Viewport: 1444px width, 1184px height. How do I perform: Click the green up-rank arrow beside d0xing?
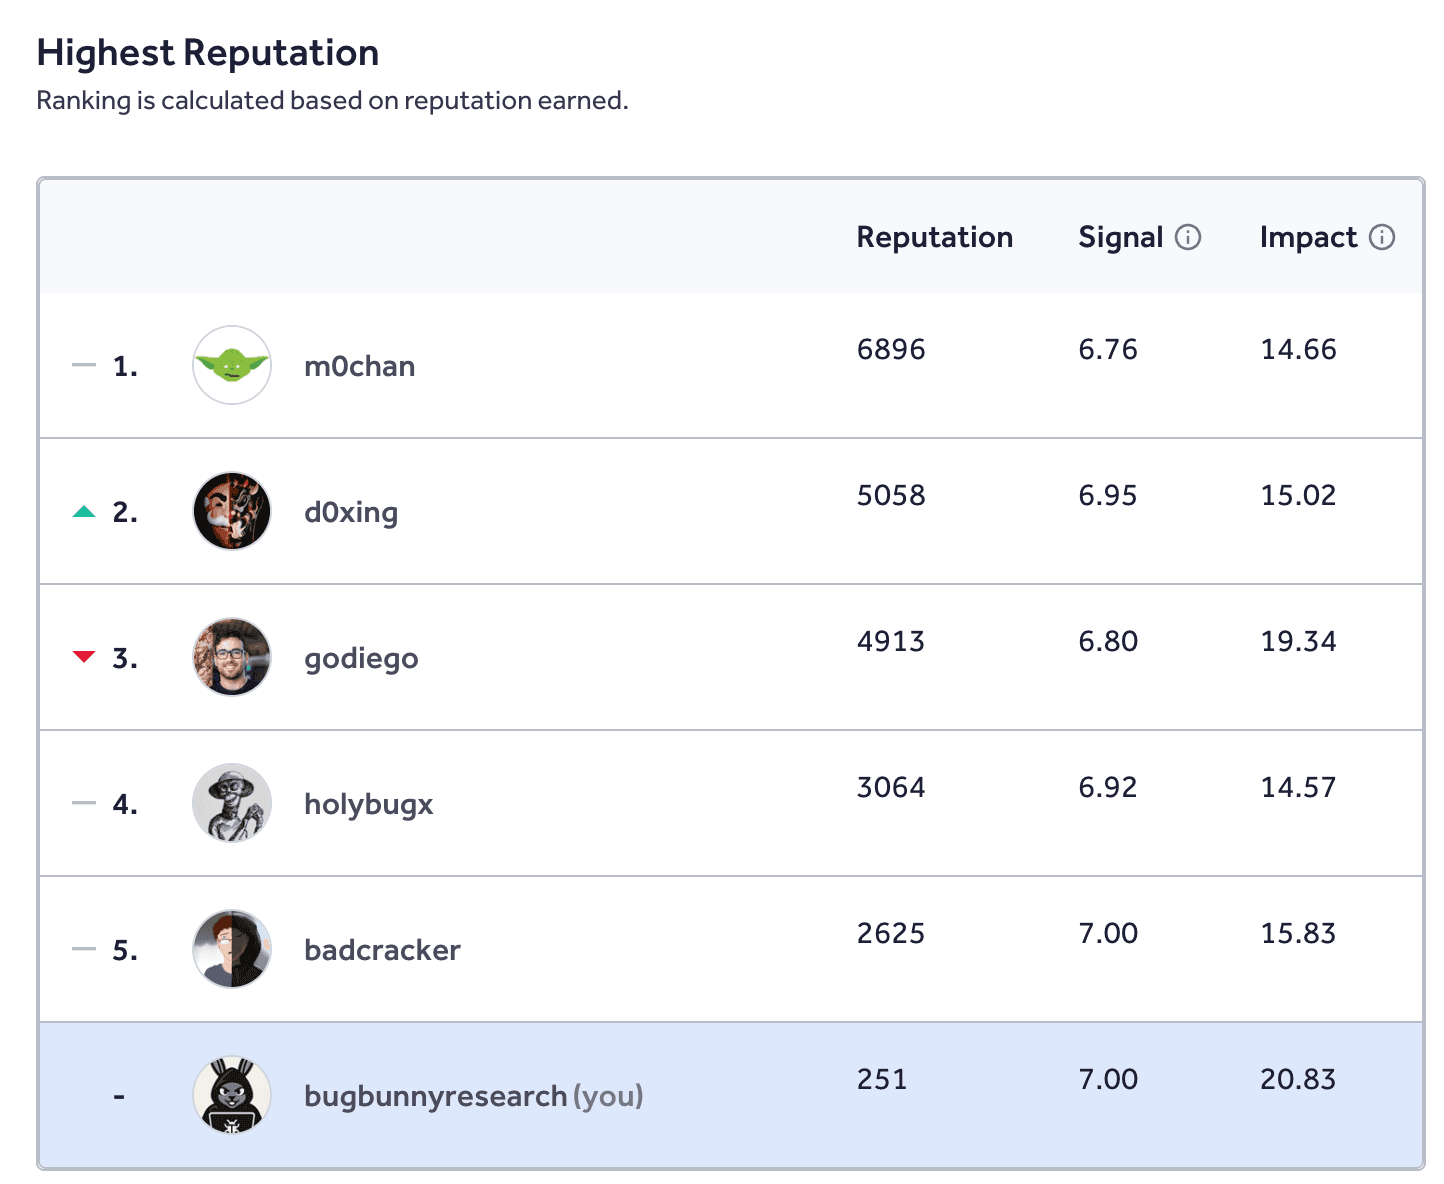point(84,511)
